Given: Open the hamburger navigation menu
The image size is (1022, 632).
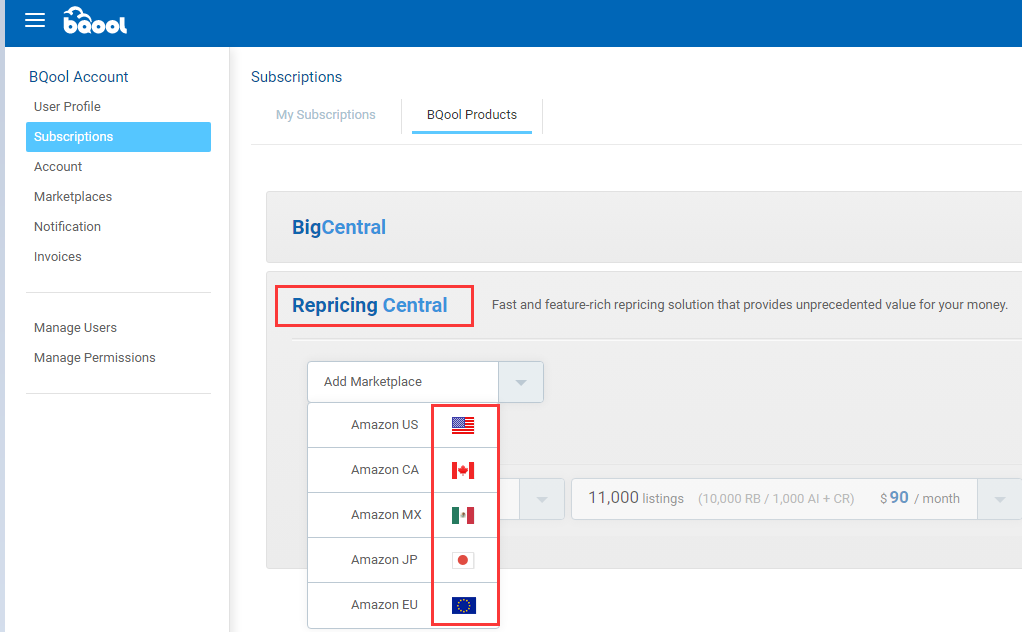Looking at the screenshot, I should pos(35,20).
